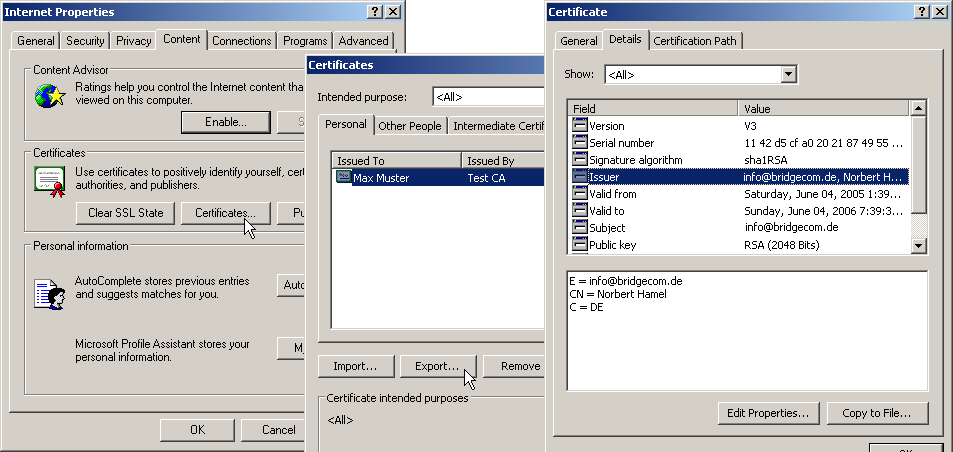The width and height of the screenshot is (953, 452).
Task: Open the Intended purpose combo box
Action: (490, 97)
